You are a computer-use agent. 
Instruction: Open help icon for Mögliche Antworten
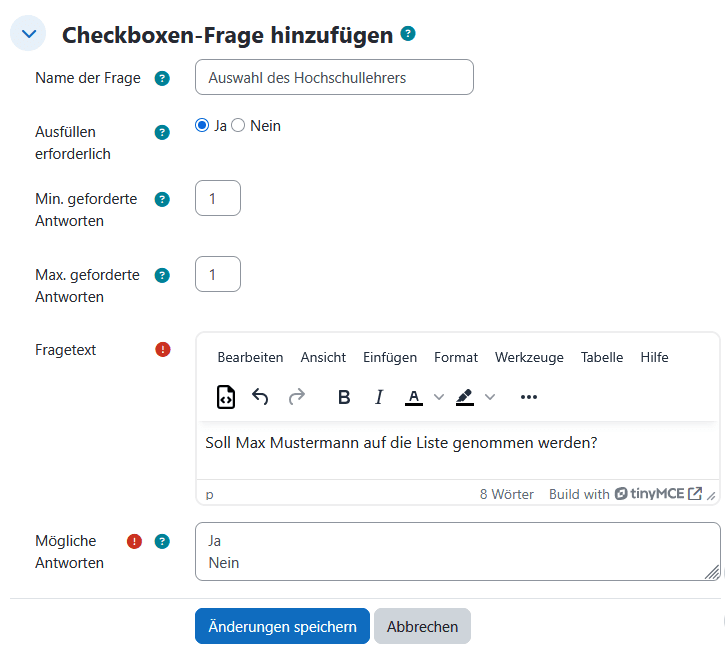[162, 541]
